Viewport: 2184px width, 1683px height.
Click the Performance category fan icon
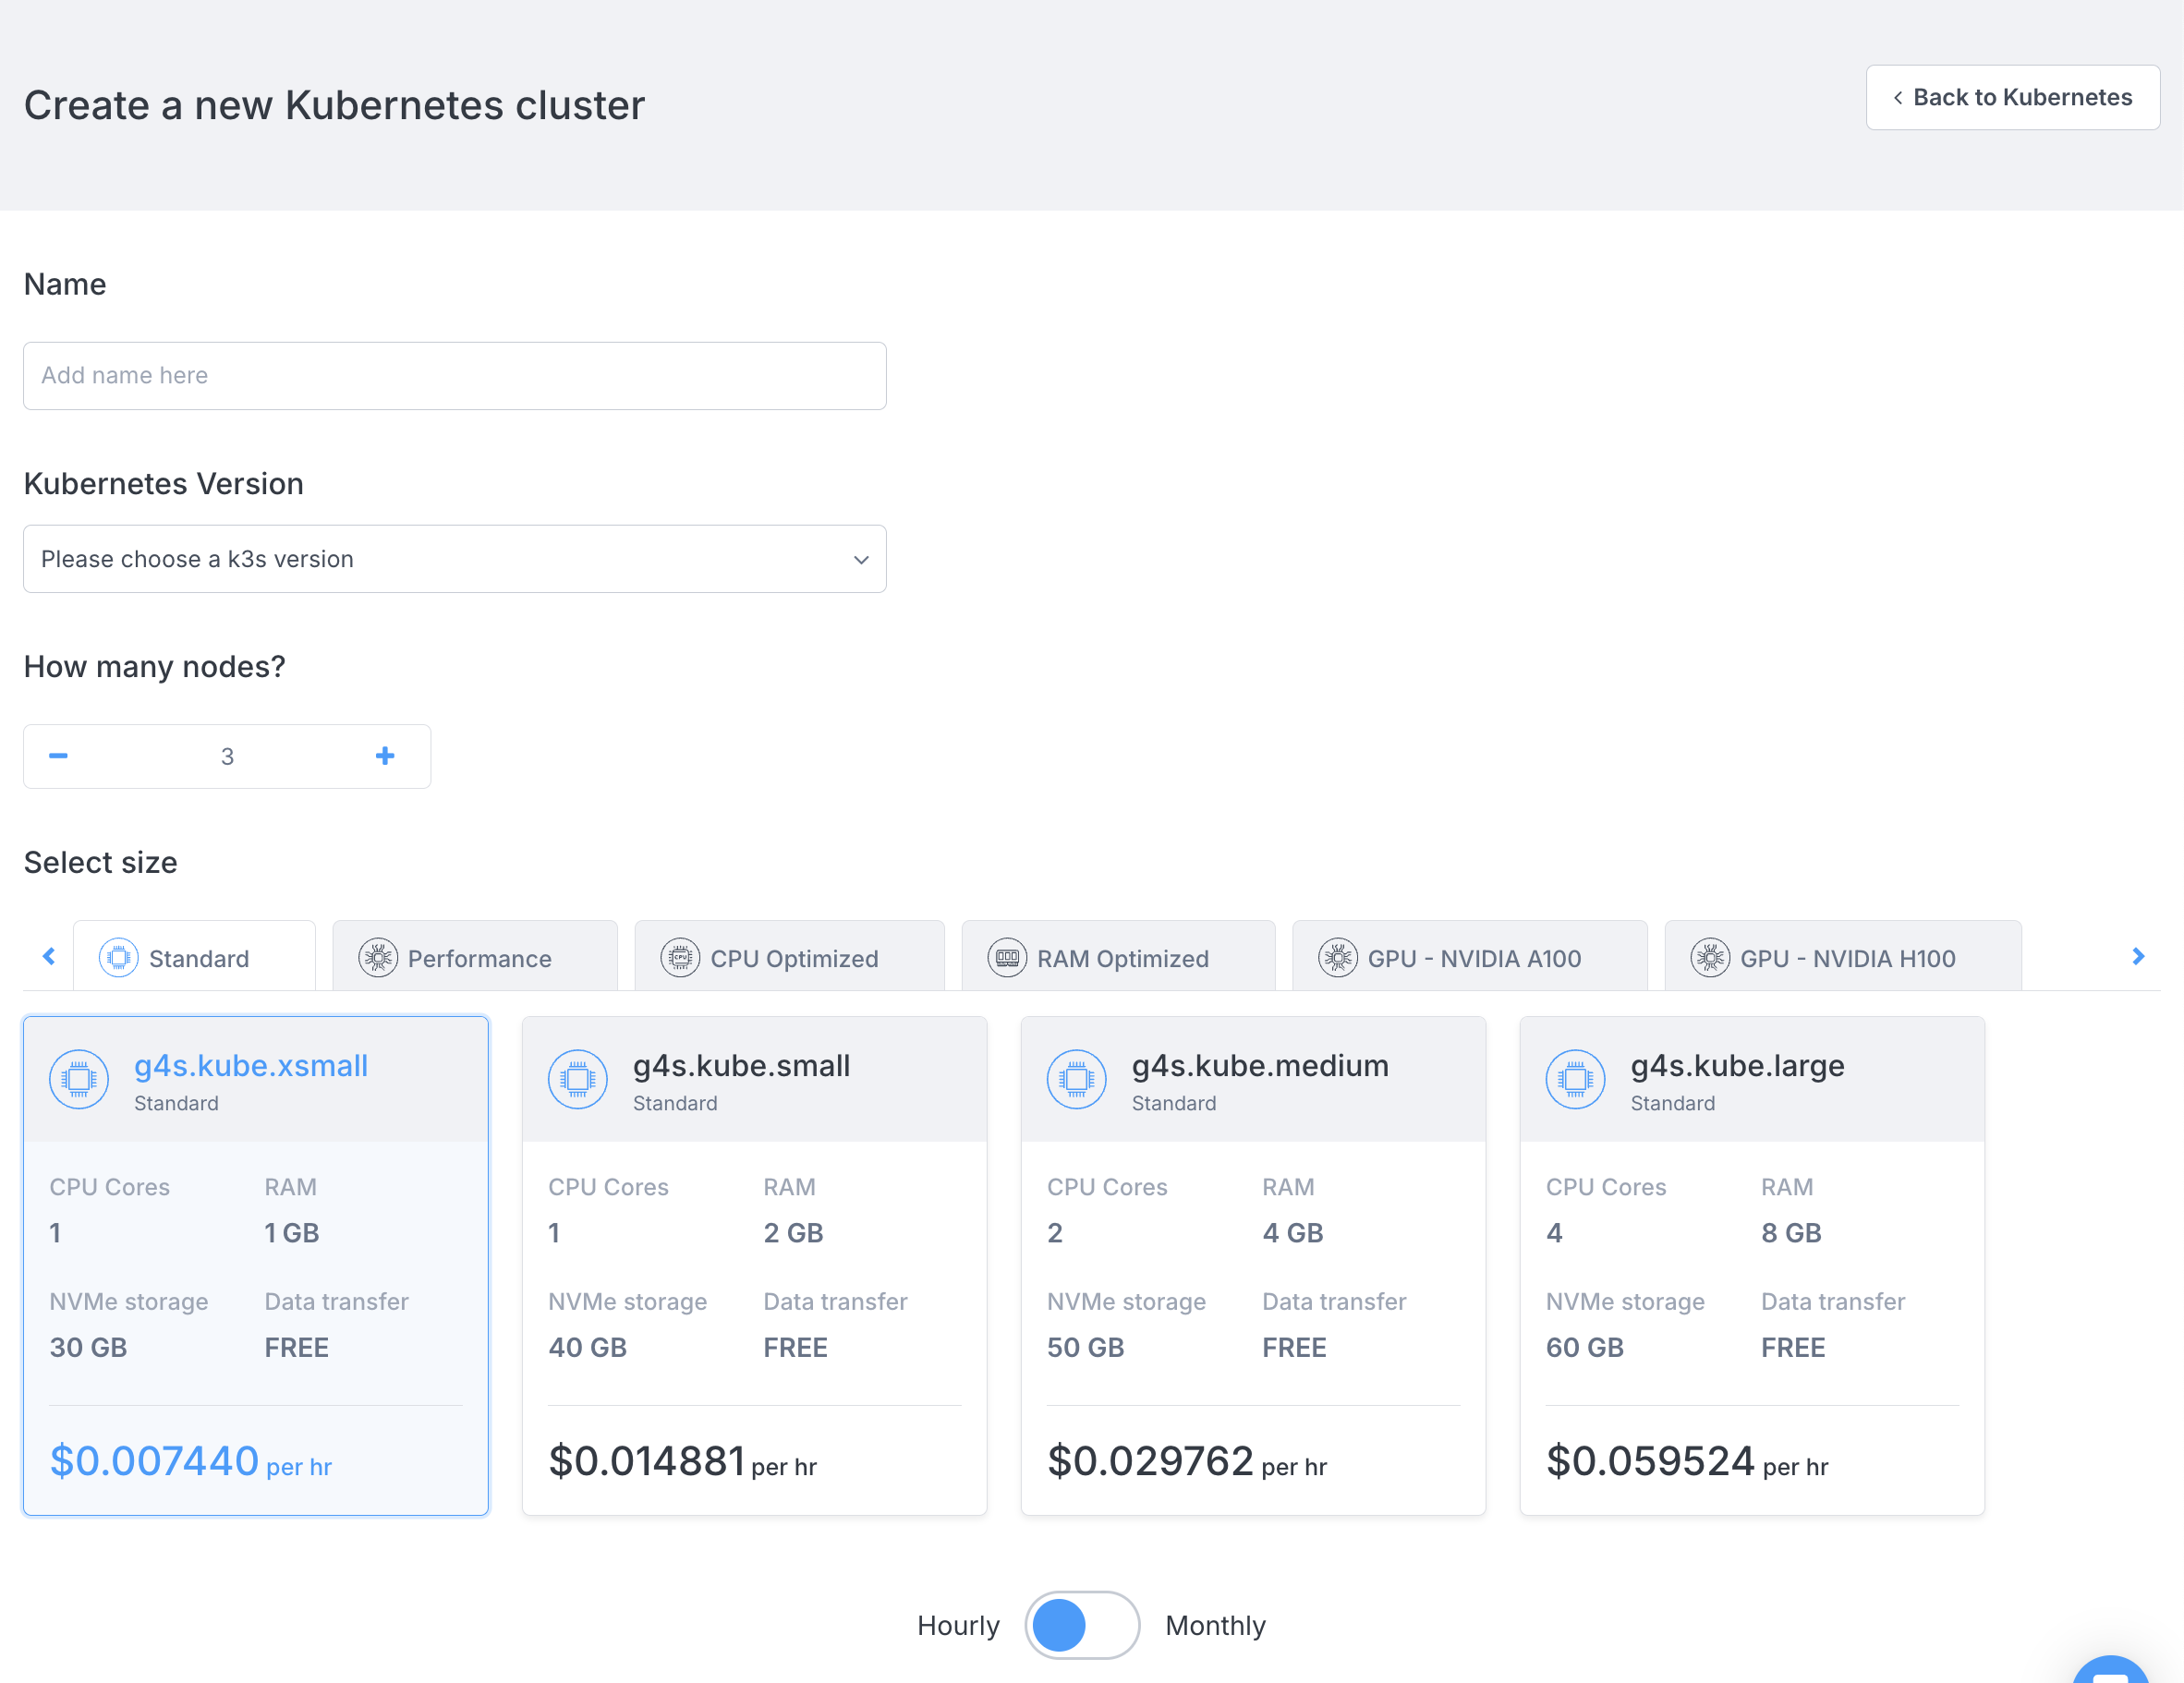pos(377,957)
